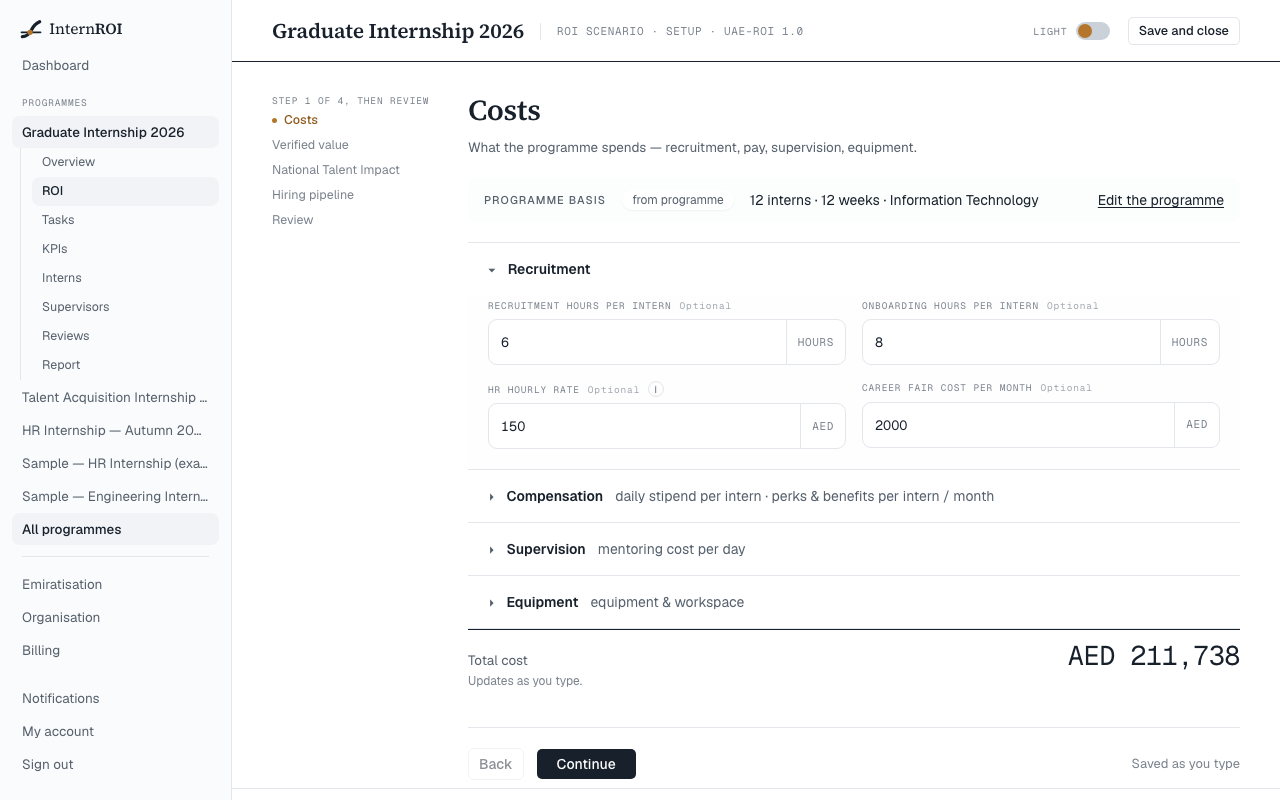1280x800 pixels.
Task: Open My account settings
Action: tap(115, 731)
